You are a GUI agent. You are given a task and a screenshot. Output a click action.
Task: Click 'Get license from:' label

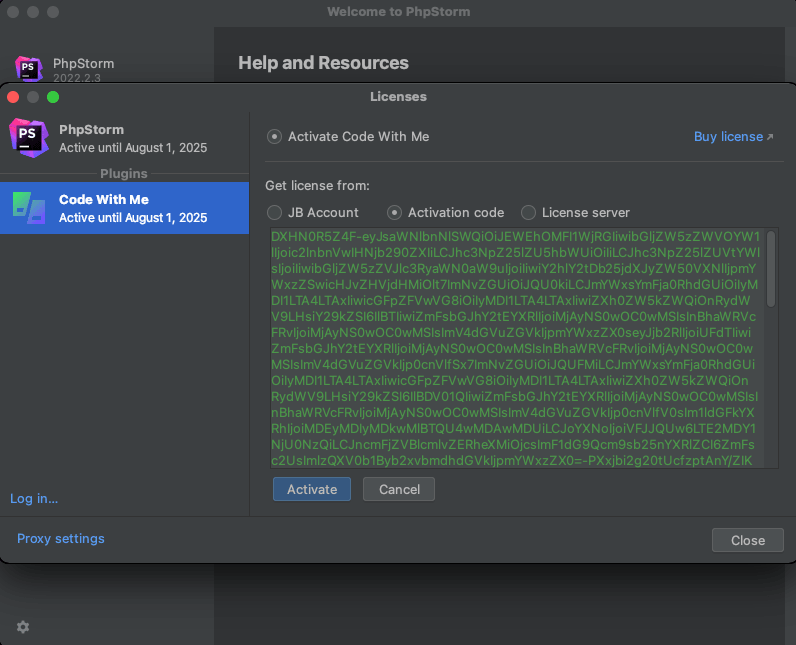point(317,186)
